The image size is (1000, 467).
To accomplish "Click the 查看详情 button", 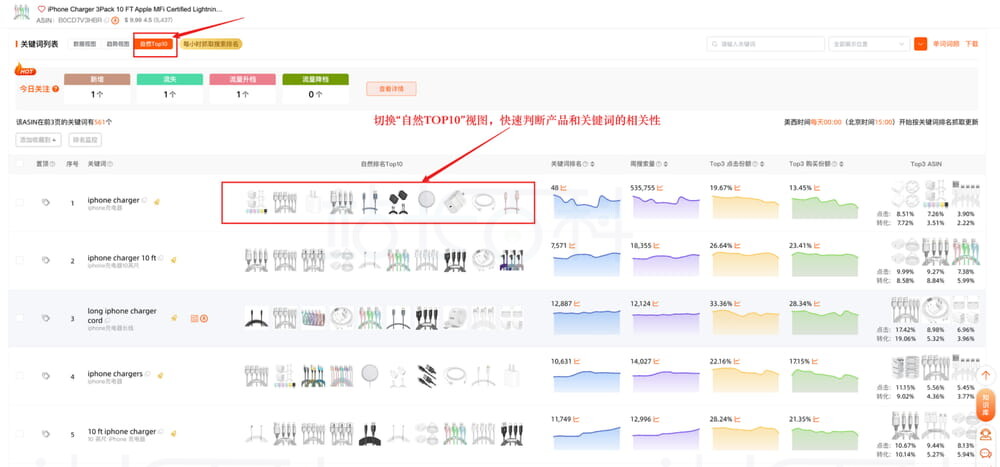I will pyautogui.click(x=391, y=89).
